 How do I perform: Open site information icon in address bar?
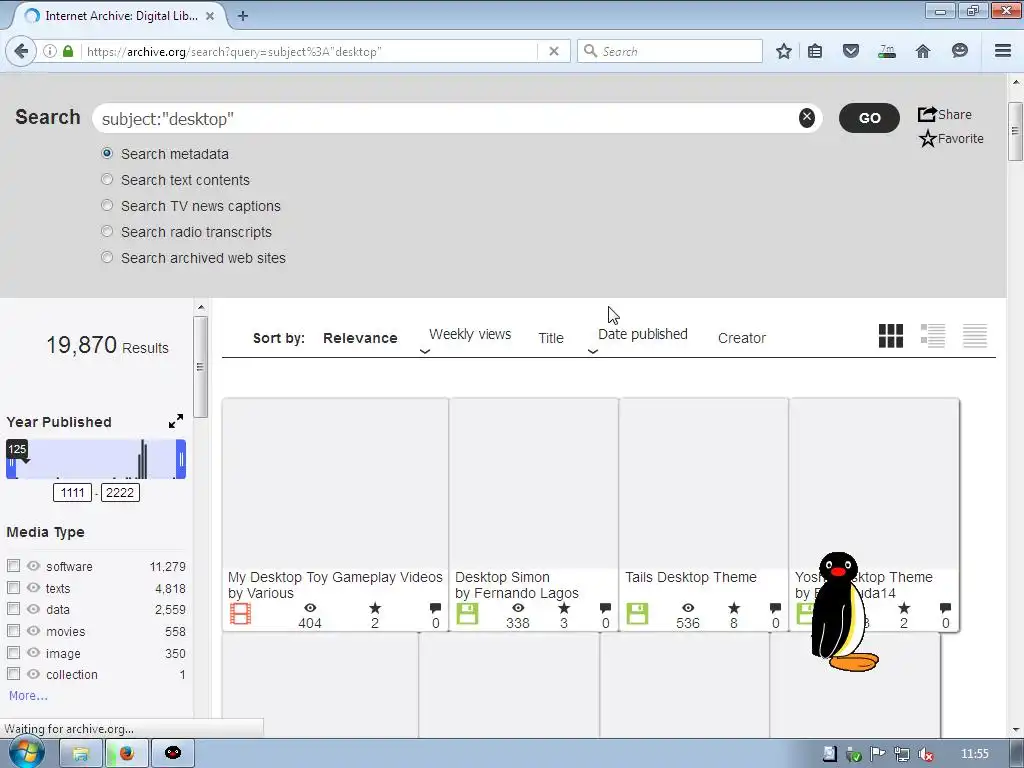tap(50, 51)
